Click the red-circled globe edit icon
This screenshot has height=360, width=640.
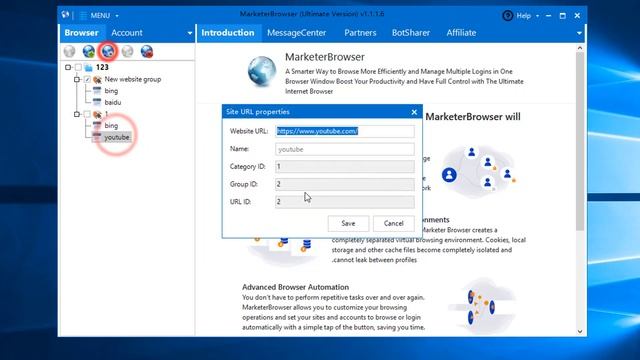(x=108, y=51)
